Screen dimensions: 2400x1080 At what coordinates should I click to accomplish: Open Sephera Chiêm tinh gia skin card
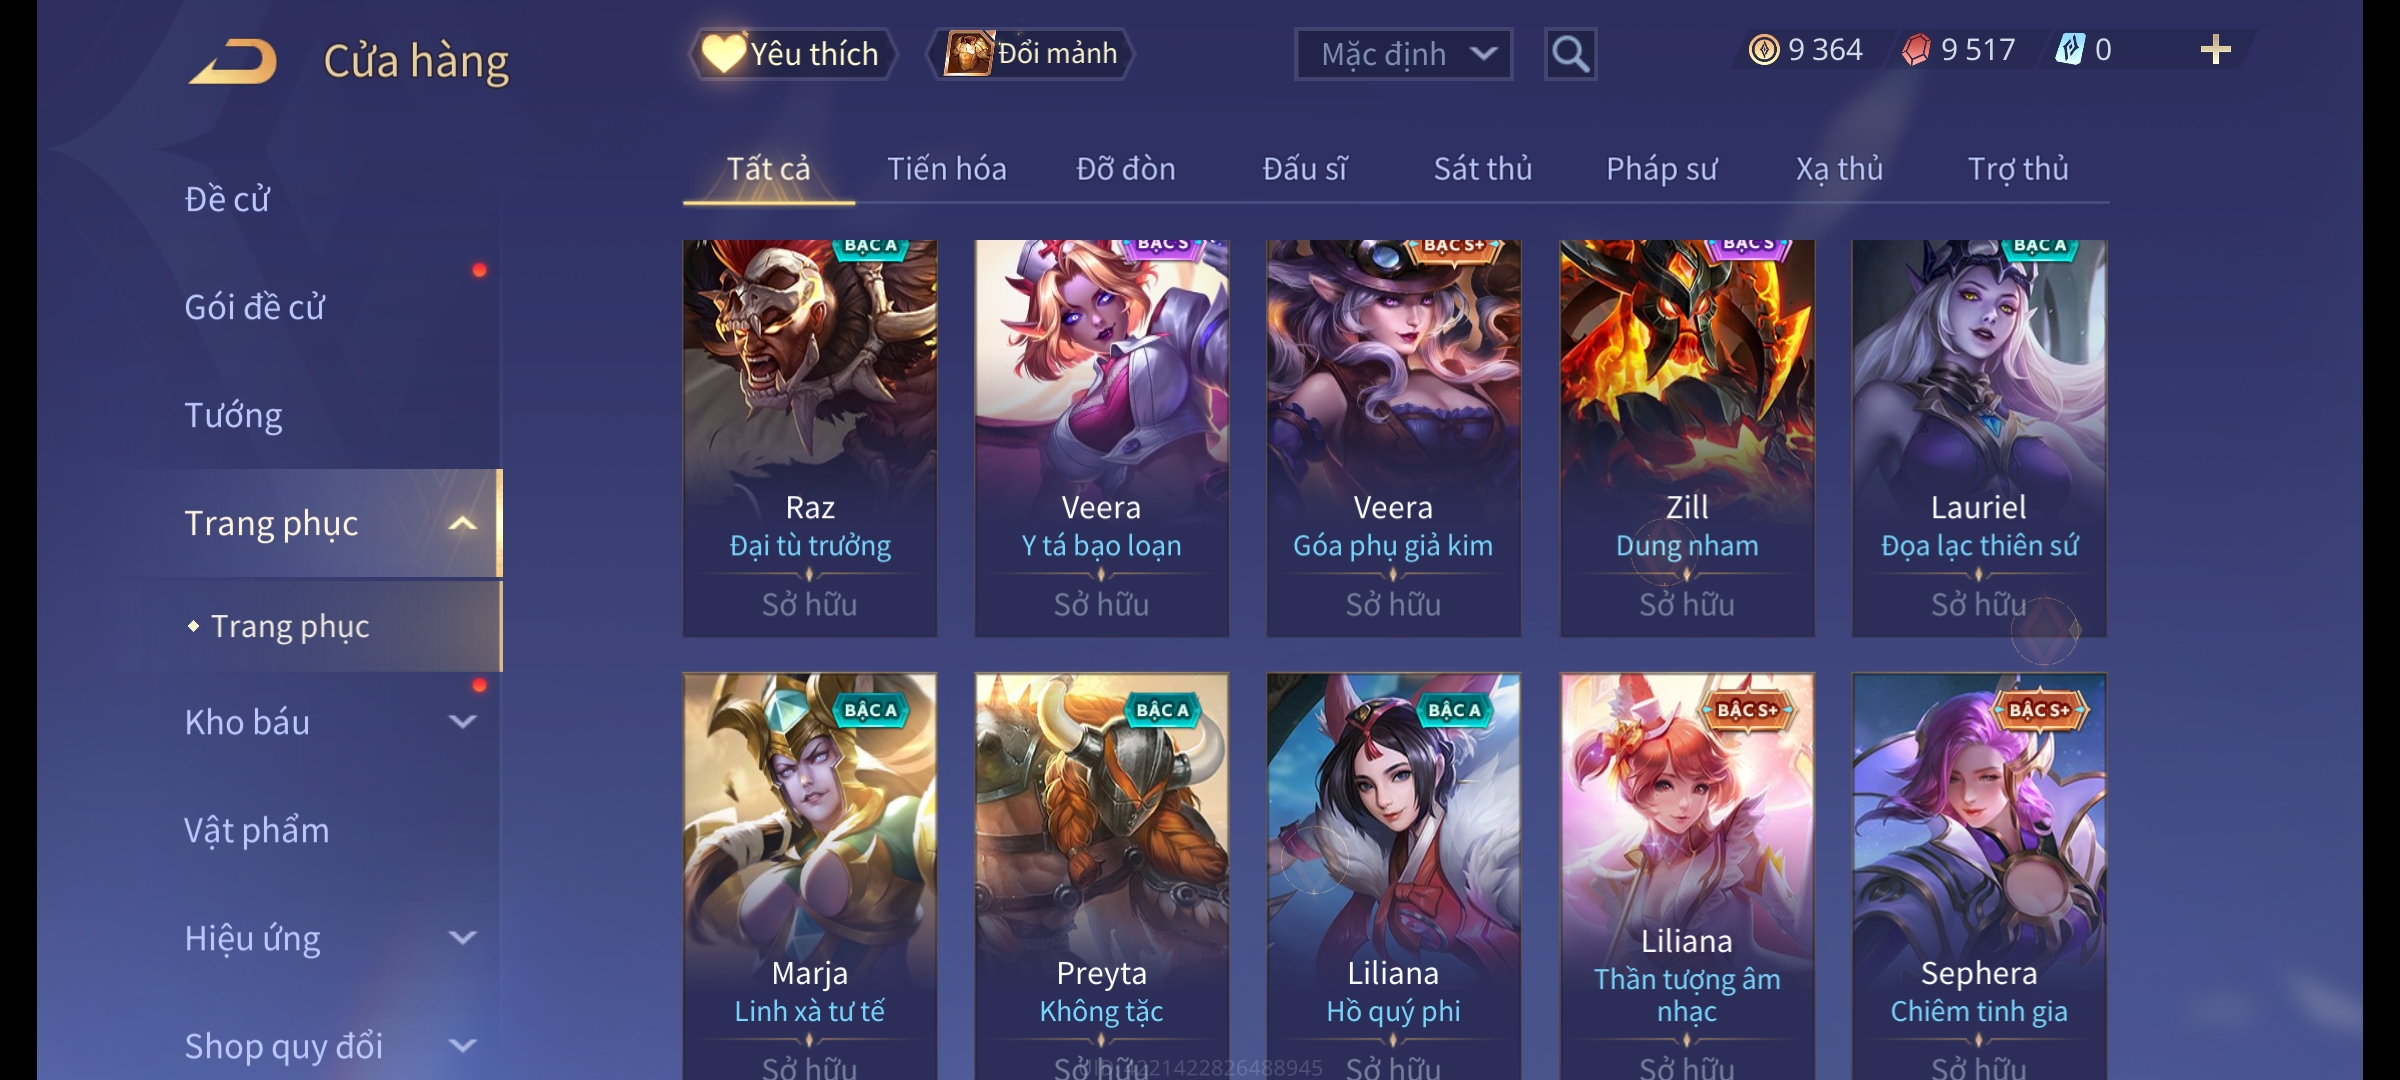(x=1979, y=876)
